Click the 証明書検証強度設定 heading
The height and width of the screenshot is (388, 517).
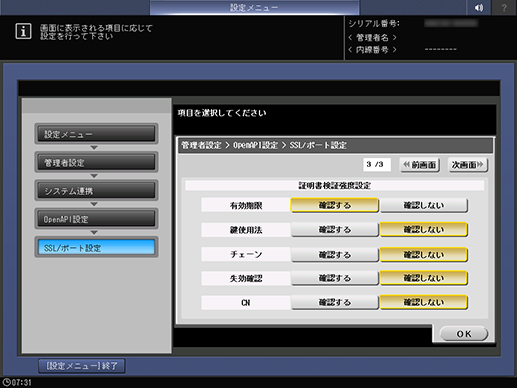pos(335,185)
